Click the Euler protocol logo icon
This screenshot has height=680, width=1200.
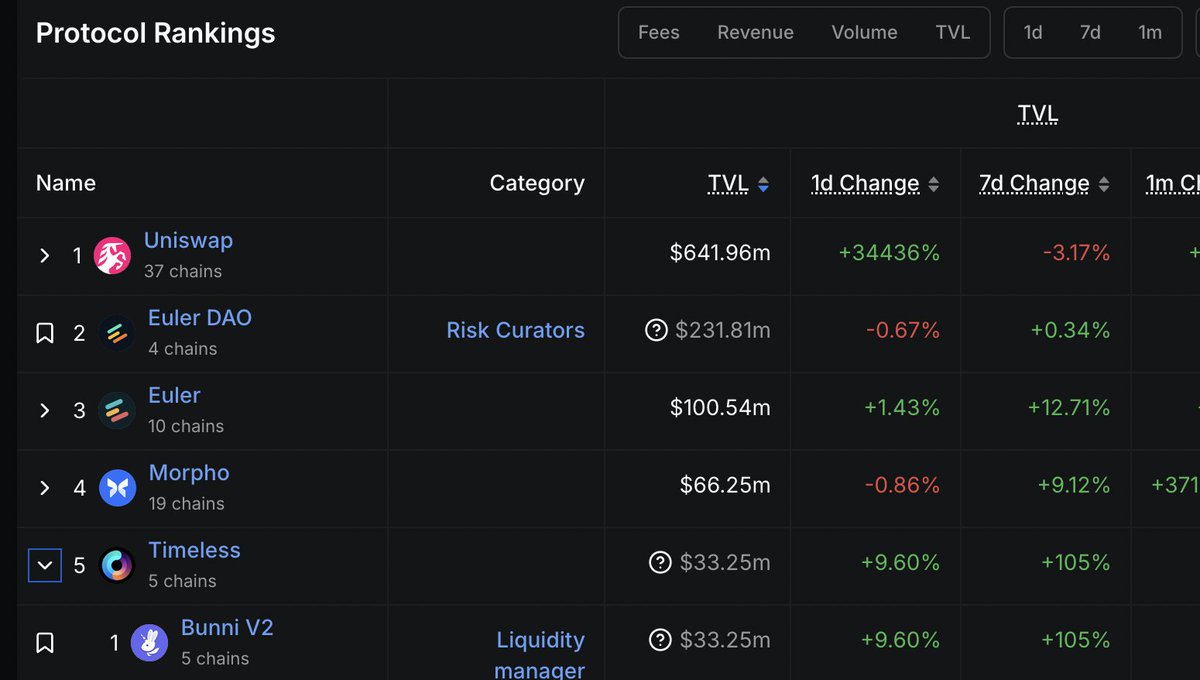(x=117, y=410)
